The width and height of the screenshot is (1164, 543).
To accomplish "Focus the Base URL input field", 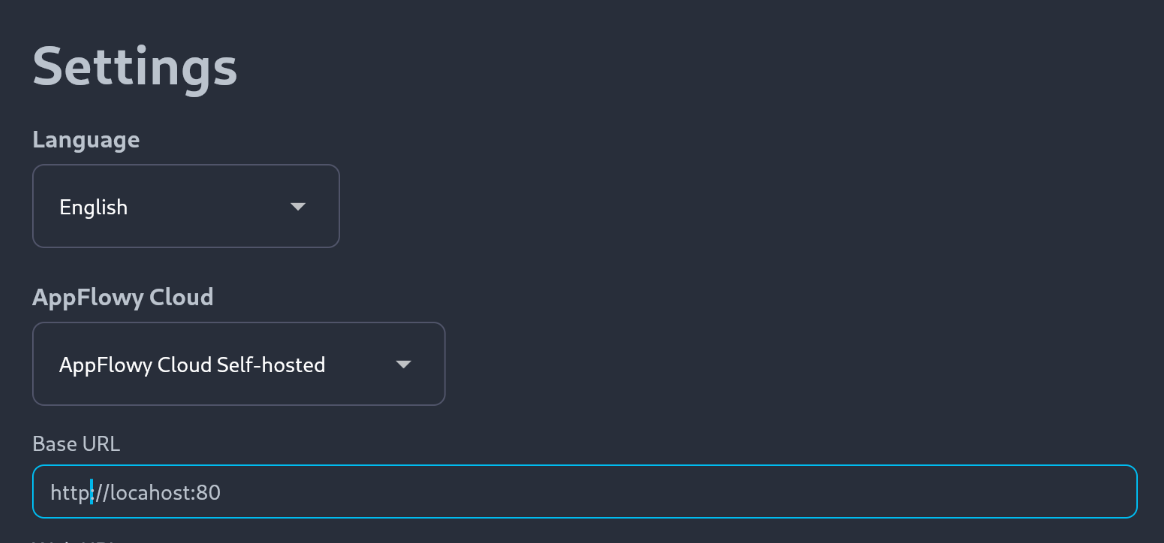I will coord(585,492).
